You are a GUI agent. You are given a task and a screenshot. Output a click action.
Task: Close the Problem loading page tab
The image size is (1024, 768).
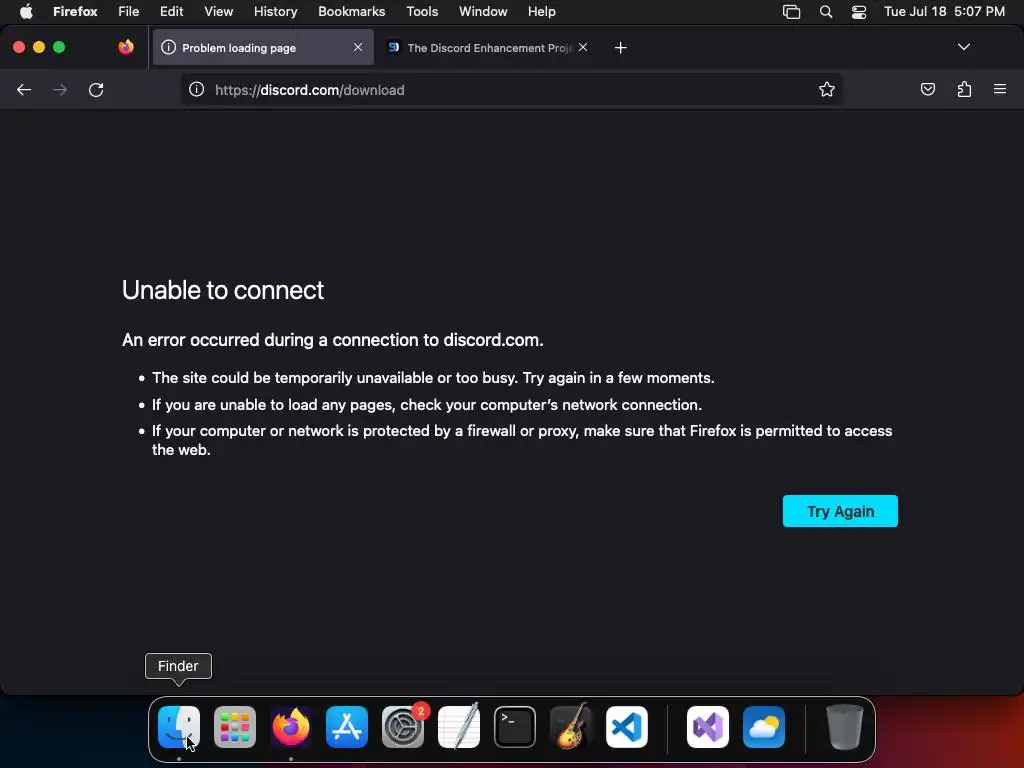pos(358,47)
